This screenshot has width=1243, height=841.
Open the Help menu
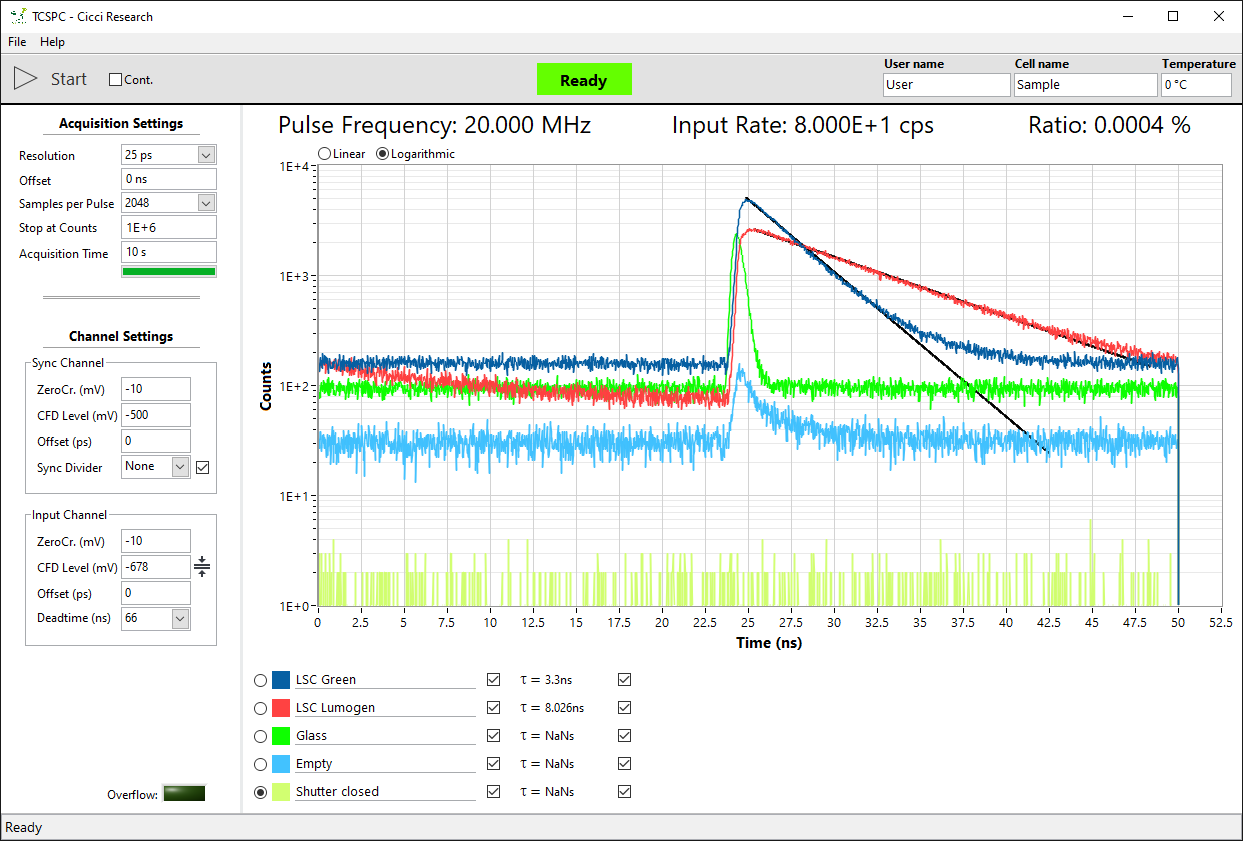(x=52, y=42)
